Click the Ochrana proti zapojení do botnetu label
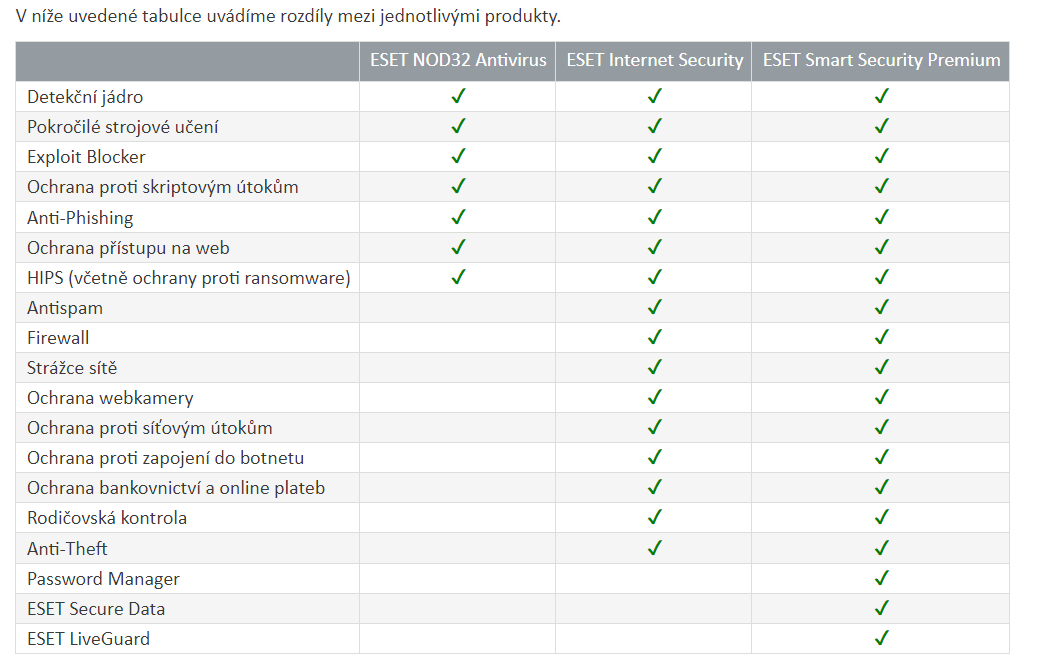The width and height of the screenshot is (1060, 659). 165,458
